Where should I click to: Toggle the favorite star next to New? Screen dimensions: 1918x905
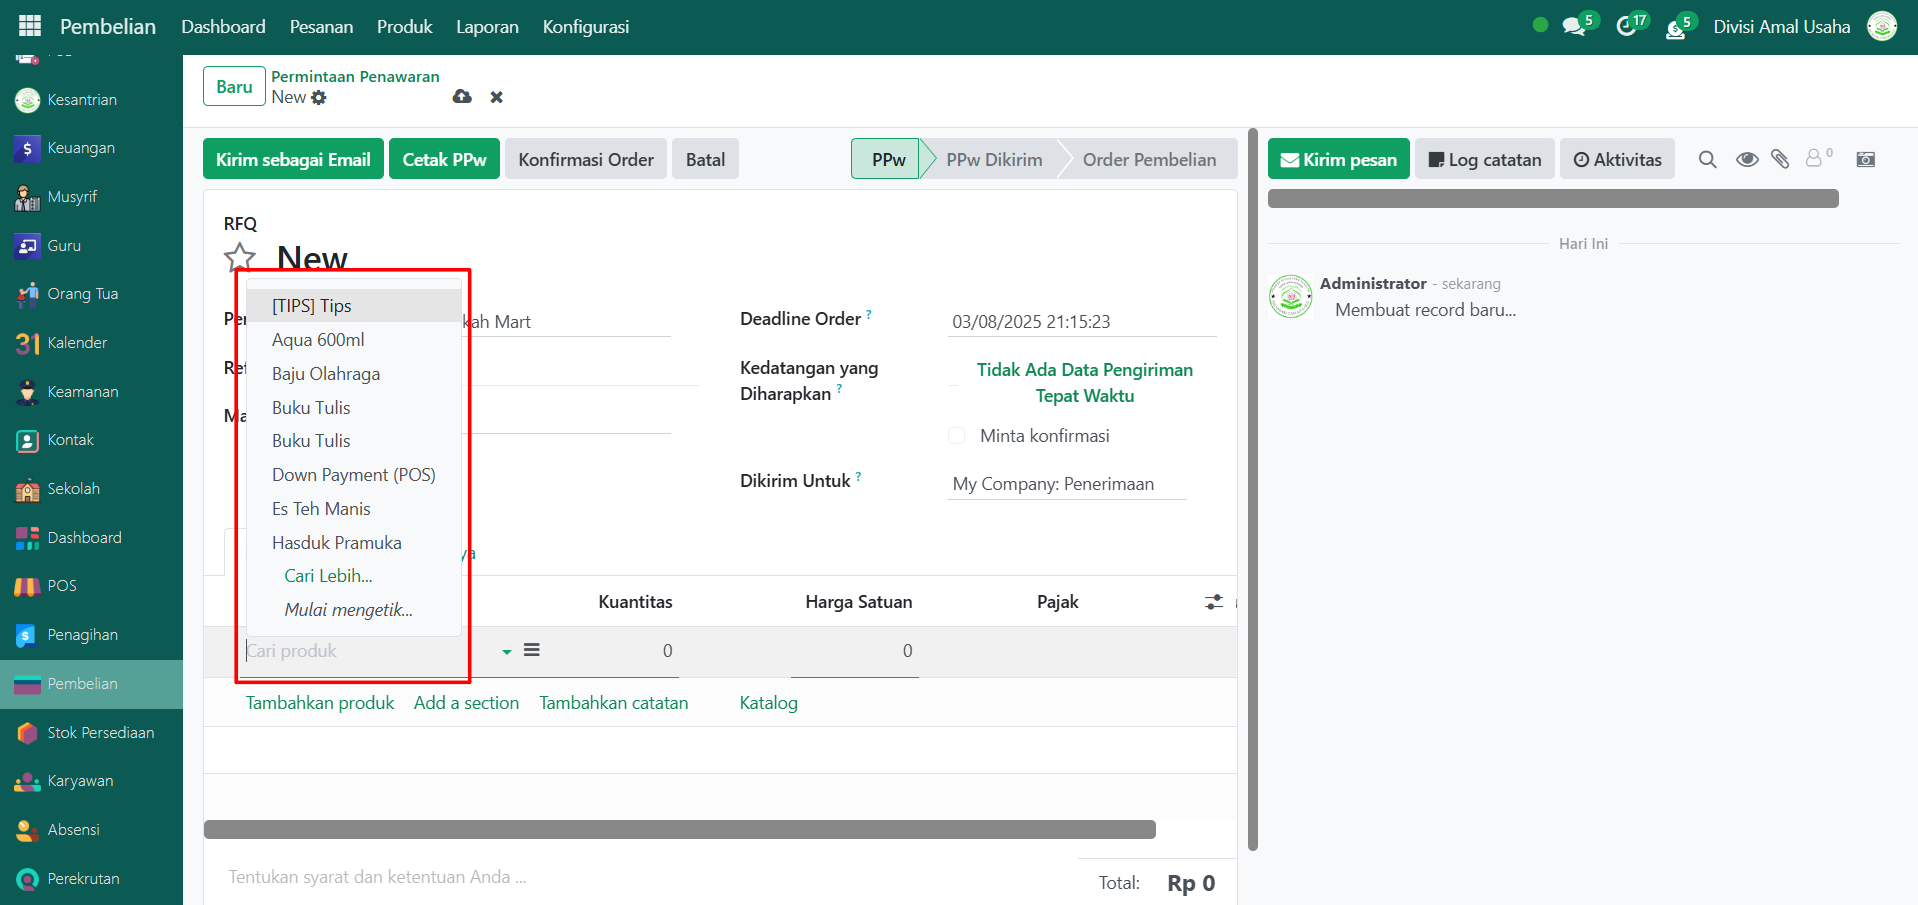coord(240,258)
